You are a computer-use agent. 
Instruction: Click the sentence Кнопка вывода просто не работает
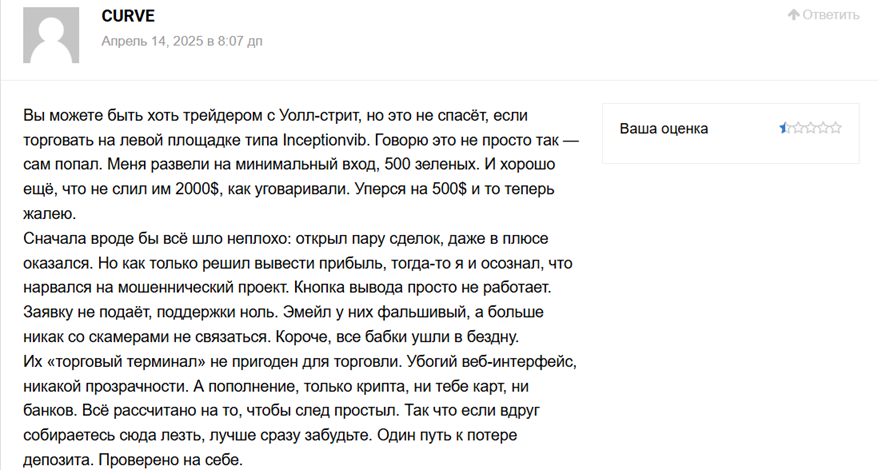pos(423,287)
